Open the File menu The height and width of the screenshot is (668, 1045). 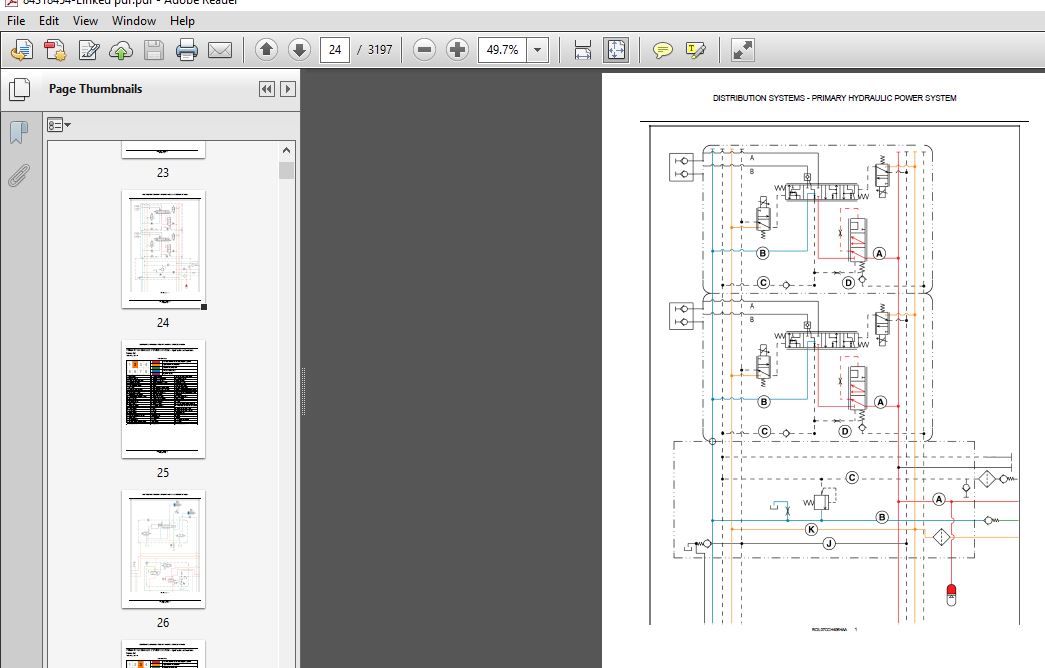pyautogui.click(x=16, y=21)
